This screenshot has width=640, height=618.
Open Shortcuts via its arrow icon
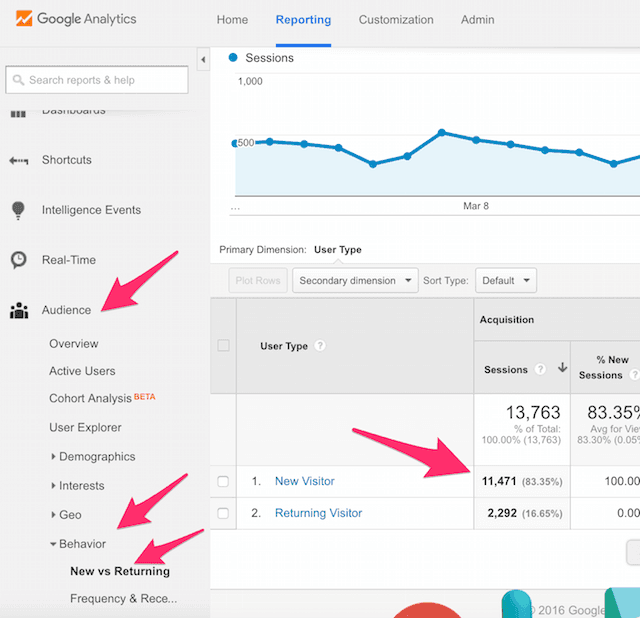[x=18, y=160]
